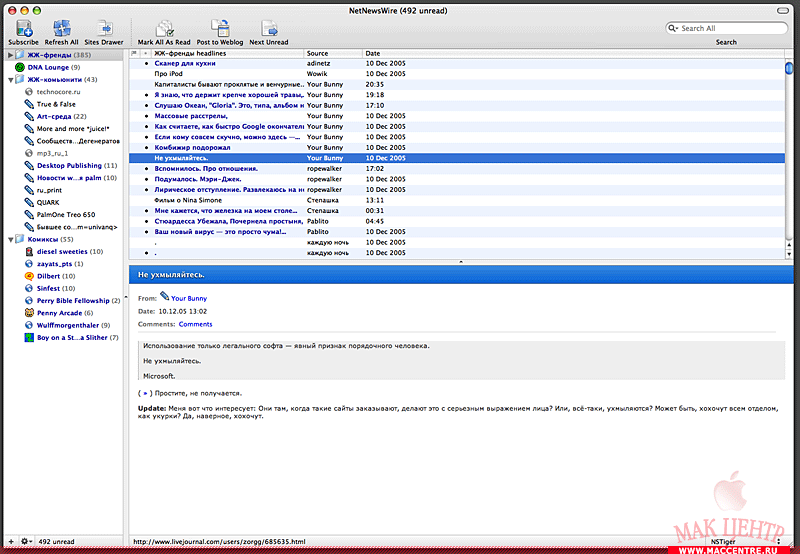Click Post to Weblog icon
This screenshot has height=554, width=800.
tap(220, 29)
